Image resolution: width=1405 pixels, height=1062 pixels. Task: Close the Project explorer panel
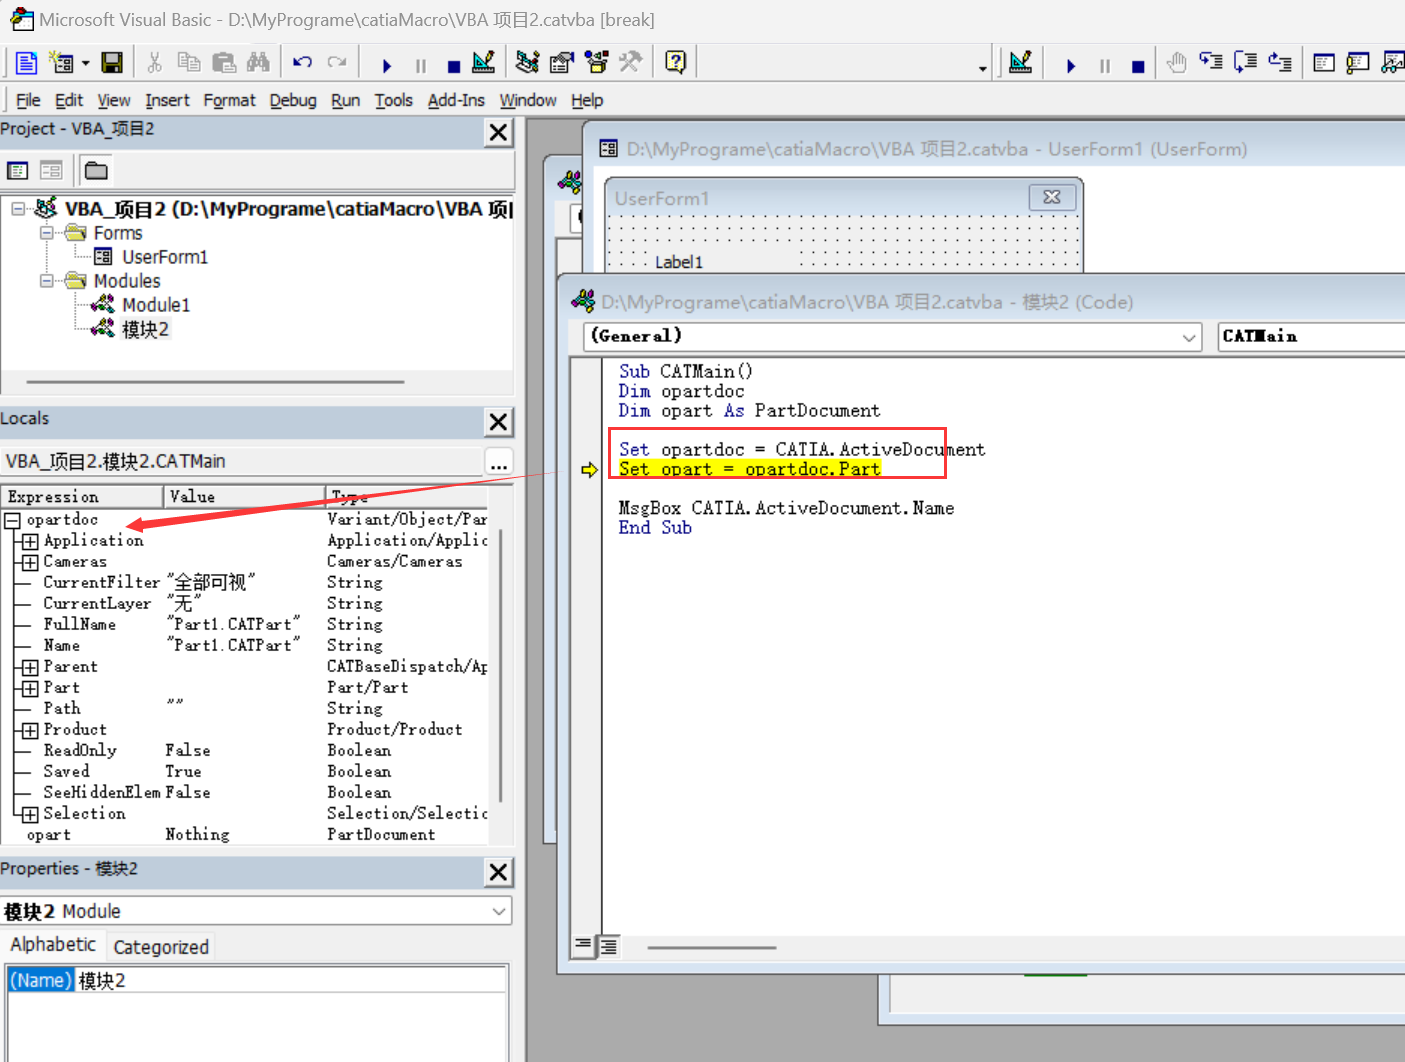pyautogui.click(x=498, y=132)
